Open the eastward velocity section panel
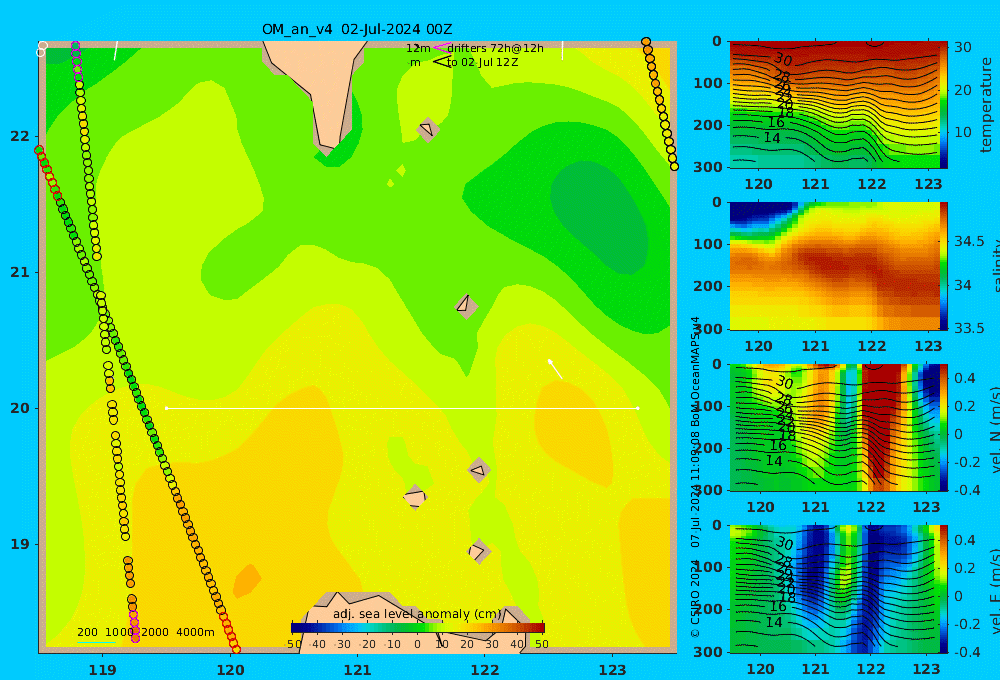 (x=835, y=589)
